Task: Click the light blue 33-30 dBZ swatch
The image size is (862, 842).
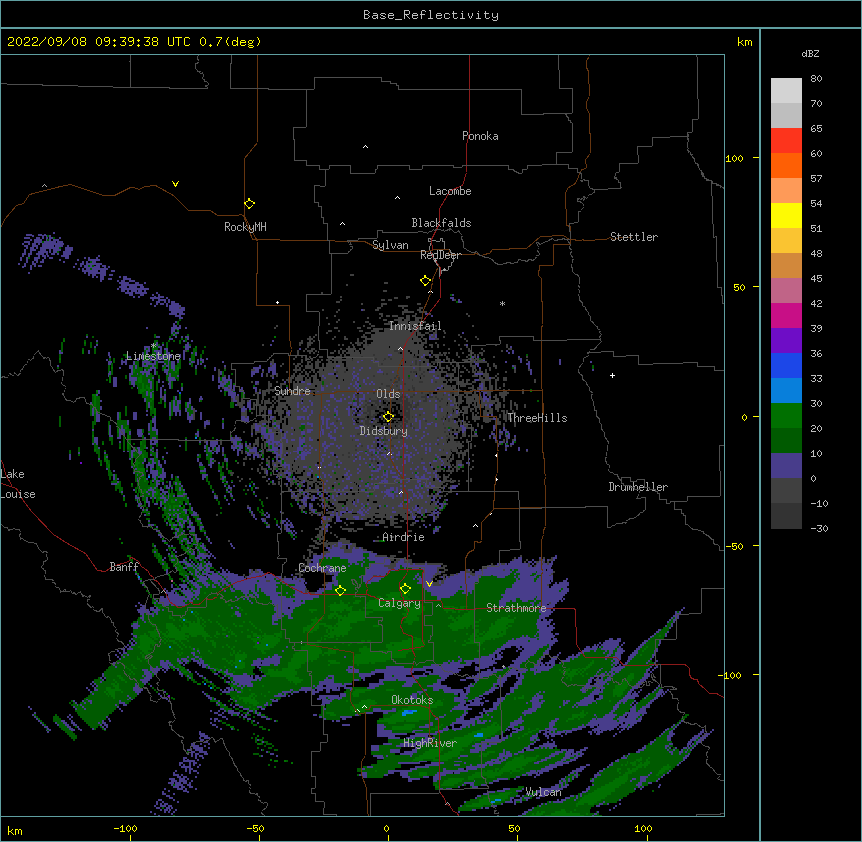Action: [786, 391]
